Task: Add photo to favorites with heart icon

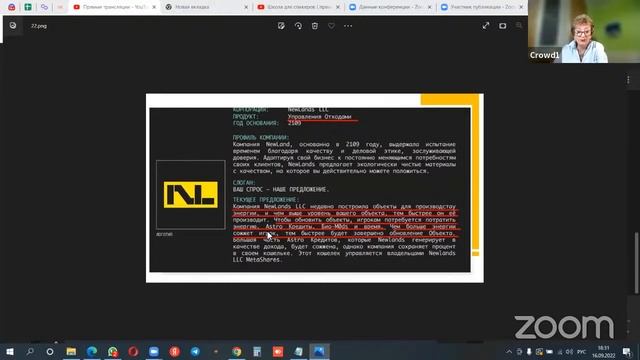Action: pyautogui.click(x=331, y=26)
